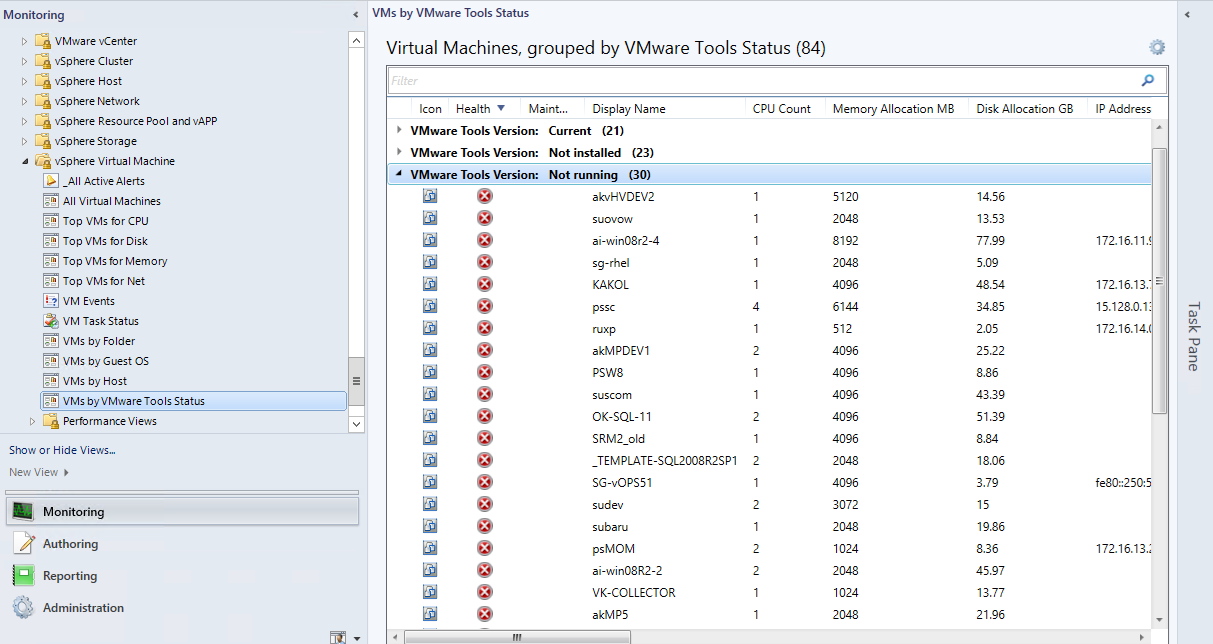Expand the vSphere Host folder
The height and width of the screenshot is (644, 1213).
pyautogui.click(x=25, y=81)
